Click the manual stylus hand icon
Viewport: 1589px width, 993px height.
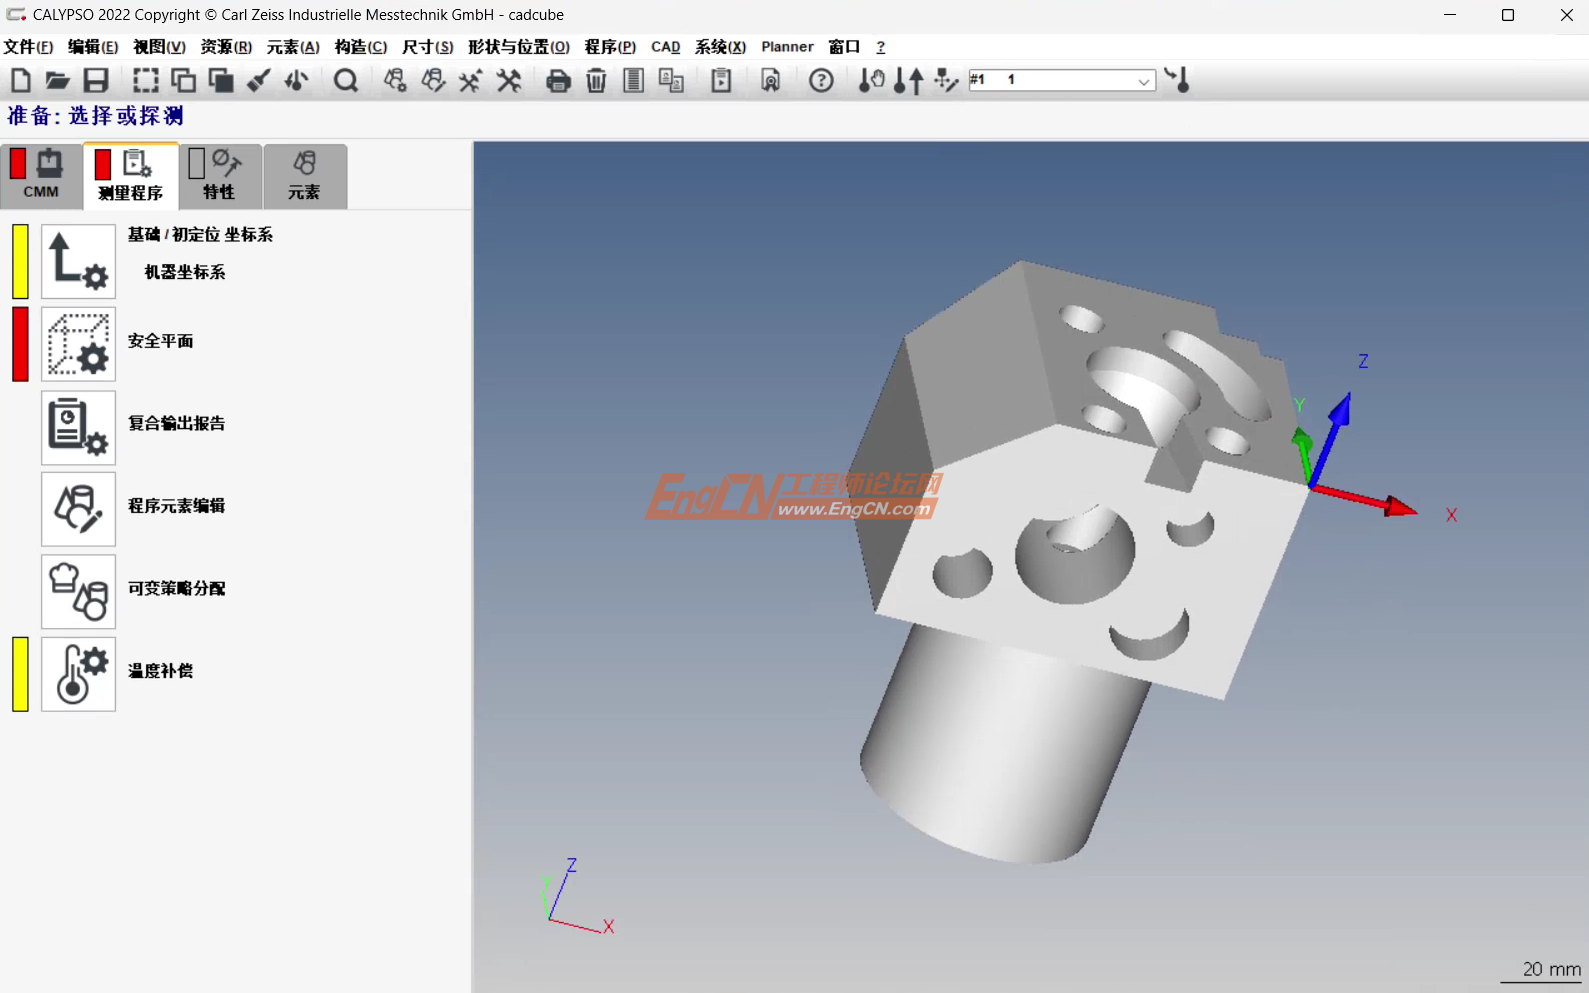871,81
